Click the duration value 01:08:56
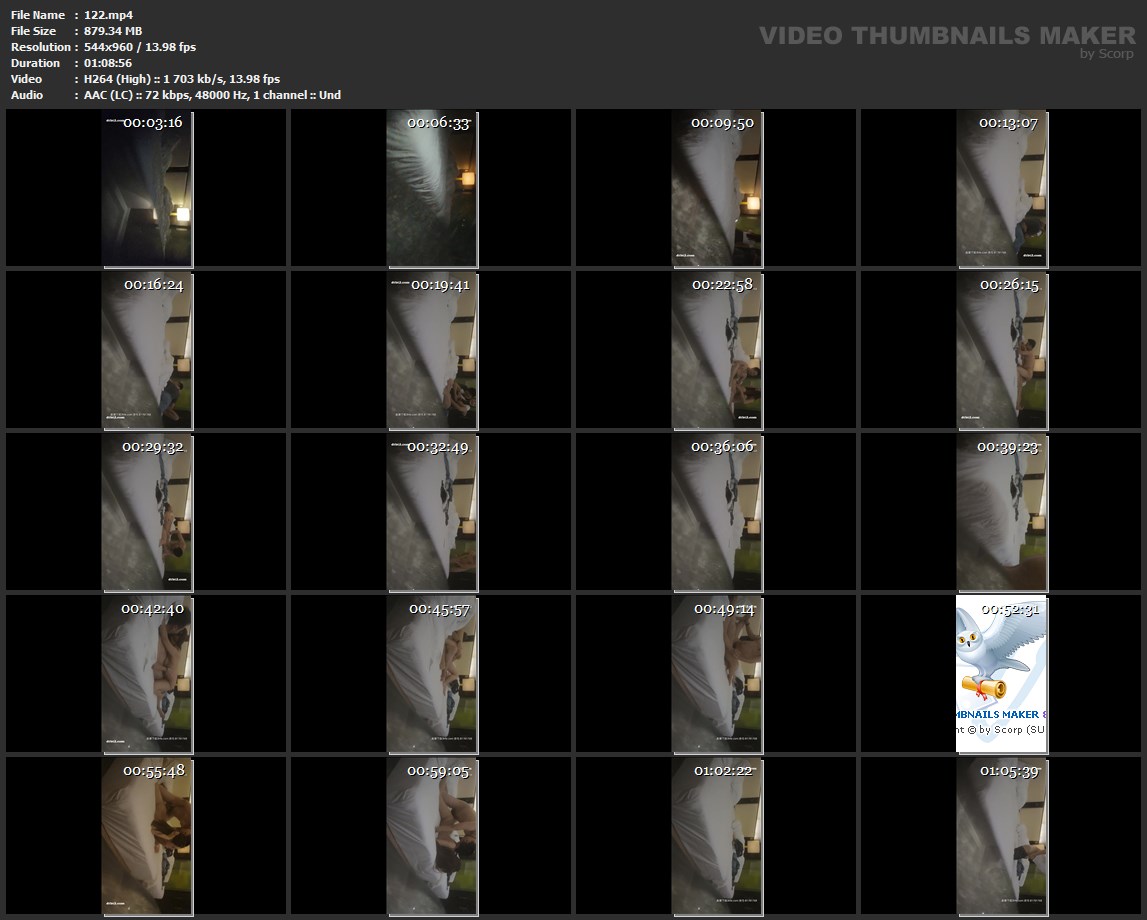This screenshot has height=920, width=1147. (x=108, y=63)
